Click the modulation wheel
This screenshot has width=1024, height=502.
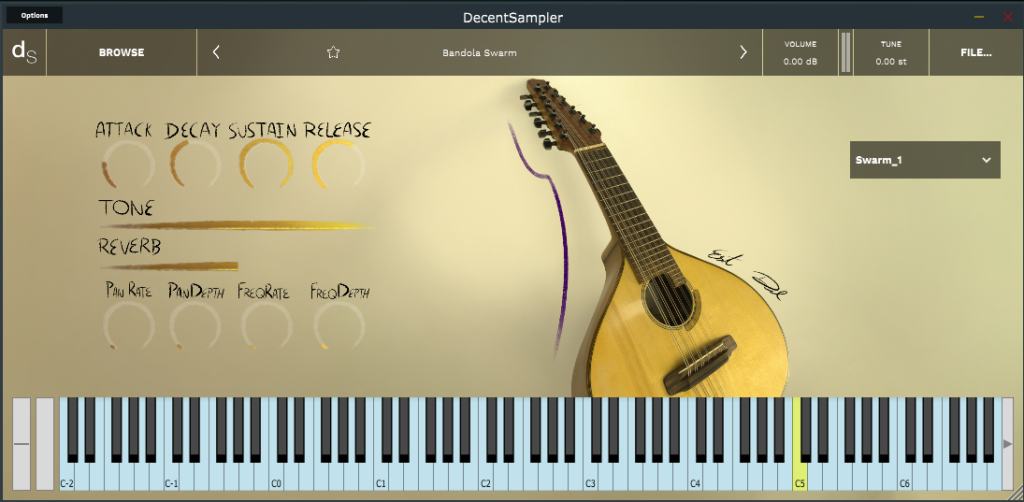click(x=44, y=444)
